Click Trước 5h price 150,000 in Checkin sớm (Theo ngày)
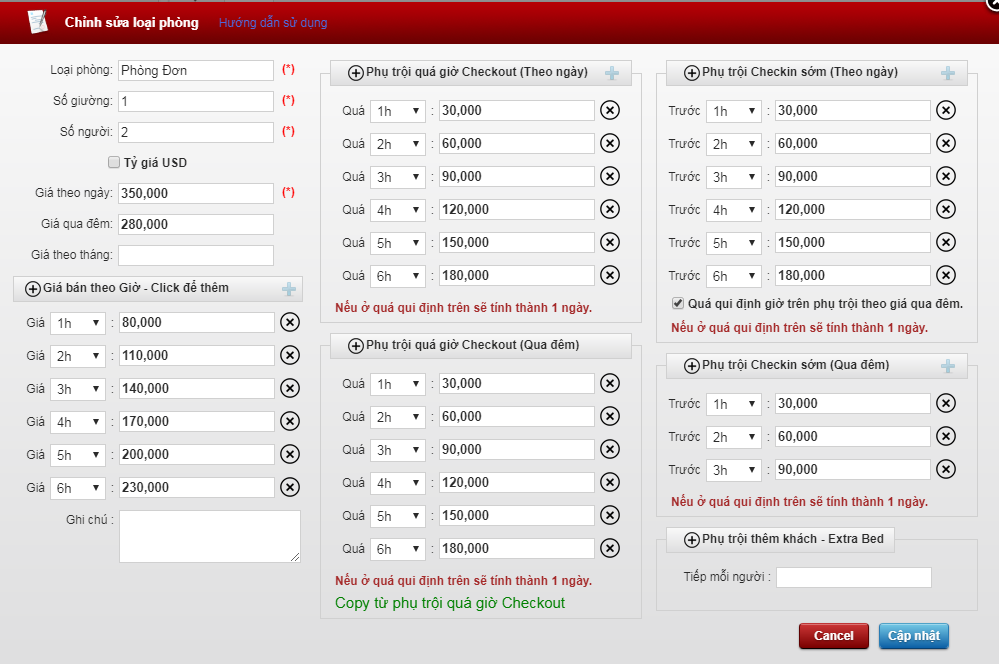The width and height of the screenshot is (999, 664). coord(852,243)
